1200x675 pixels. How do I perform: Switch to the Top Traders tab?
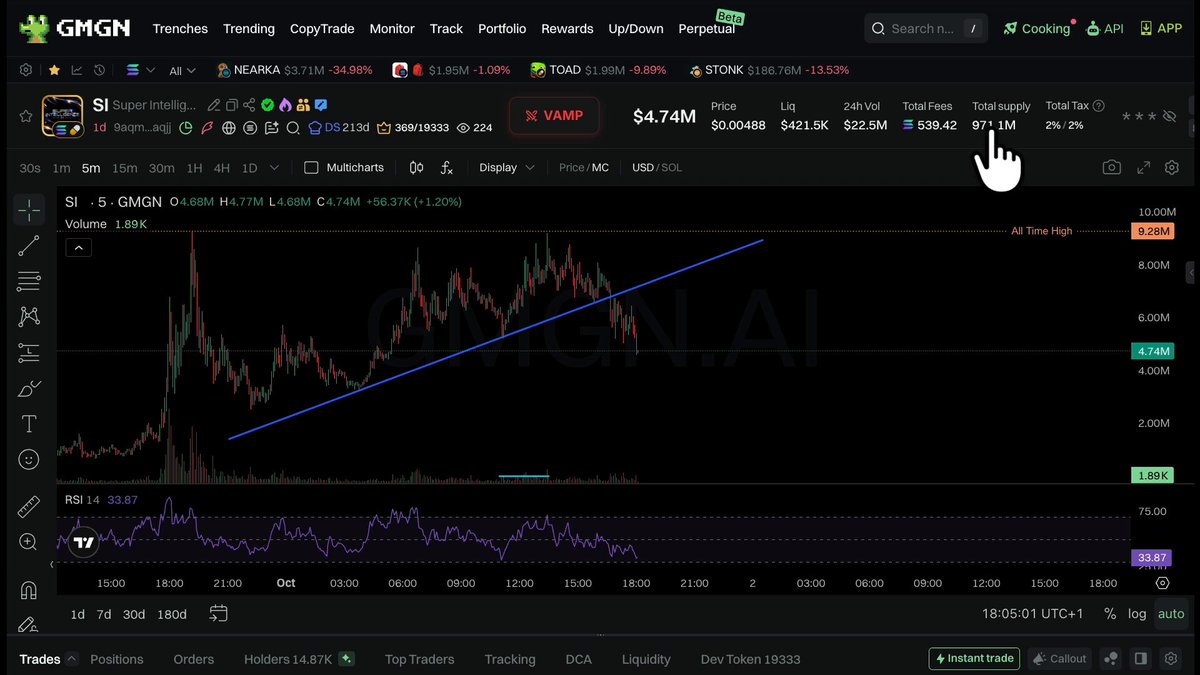coord(419,659)
